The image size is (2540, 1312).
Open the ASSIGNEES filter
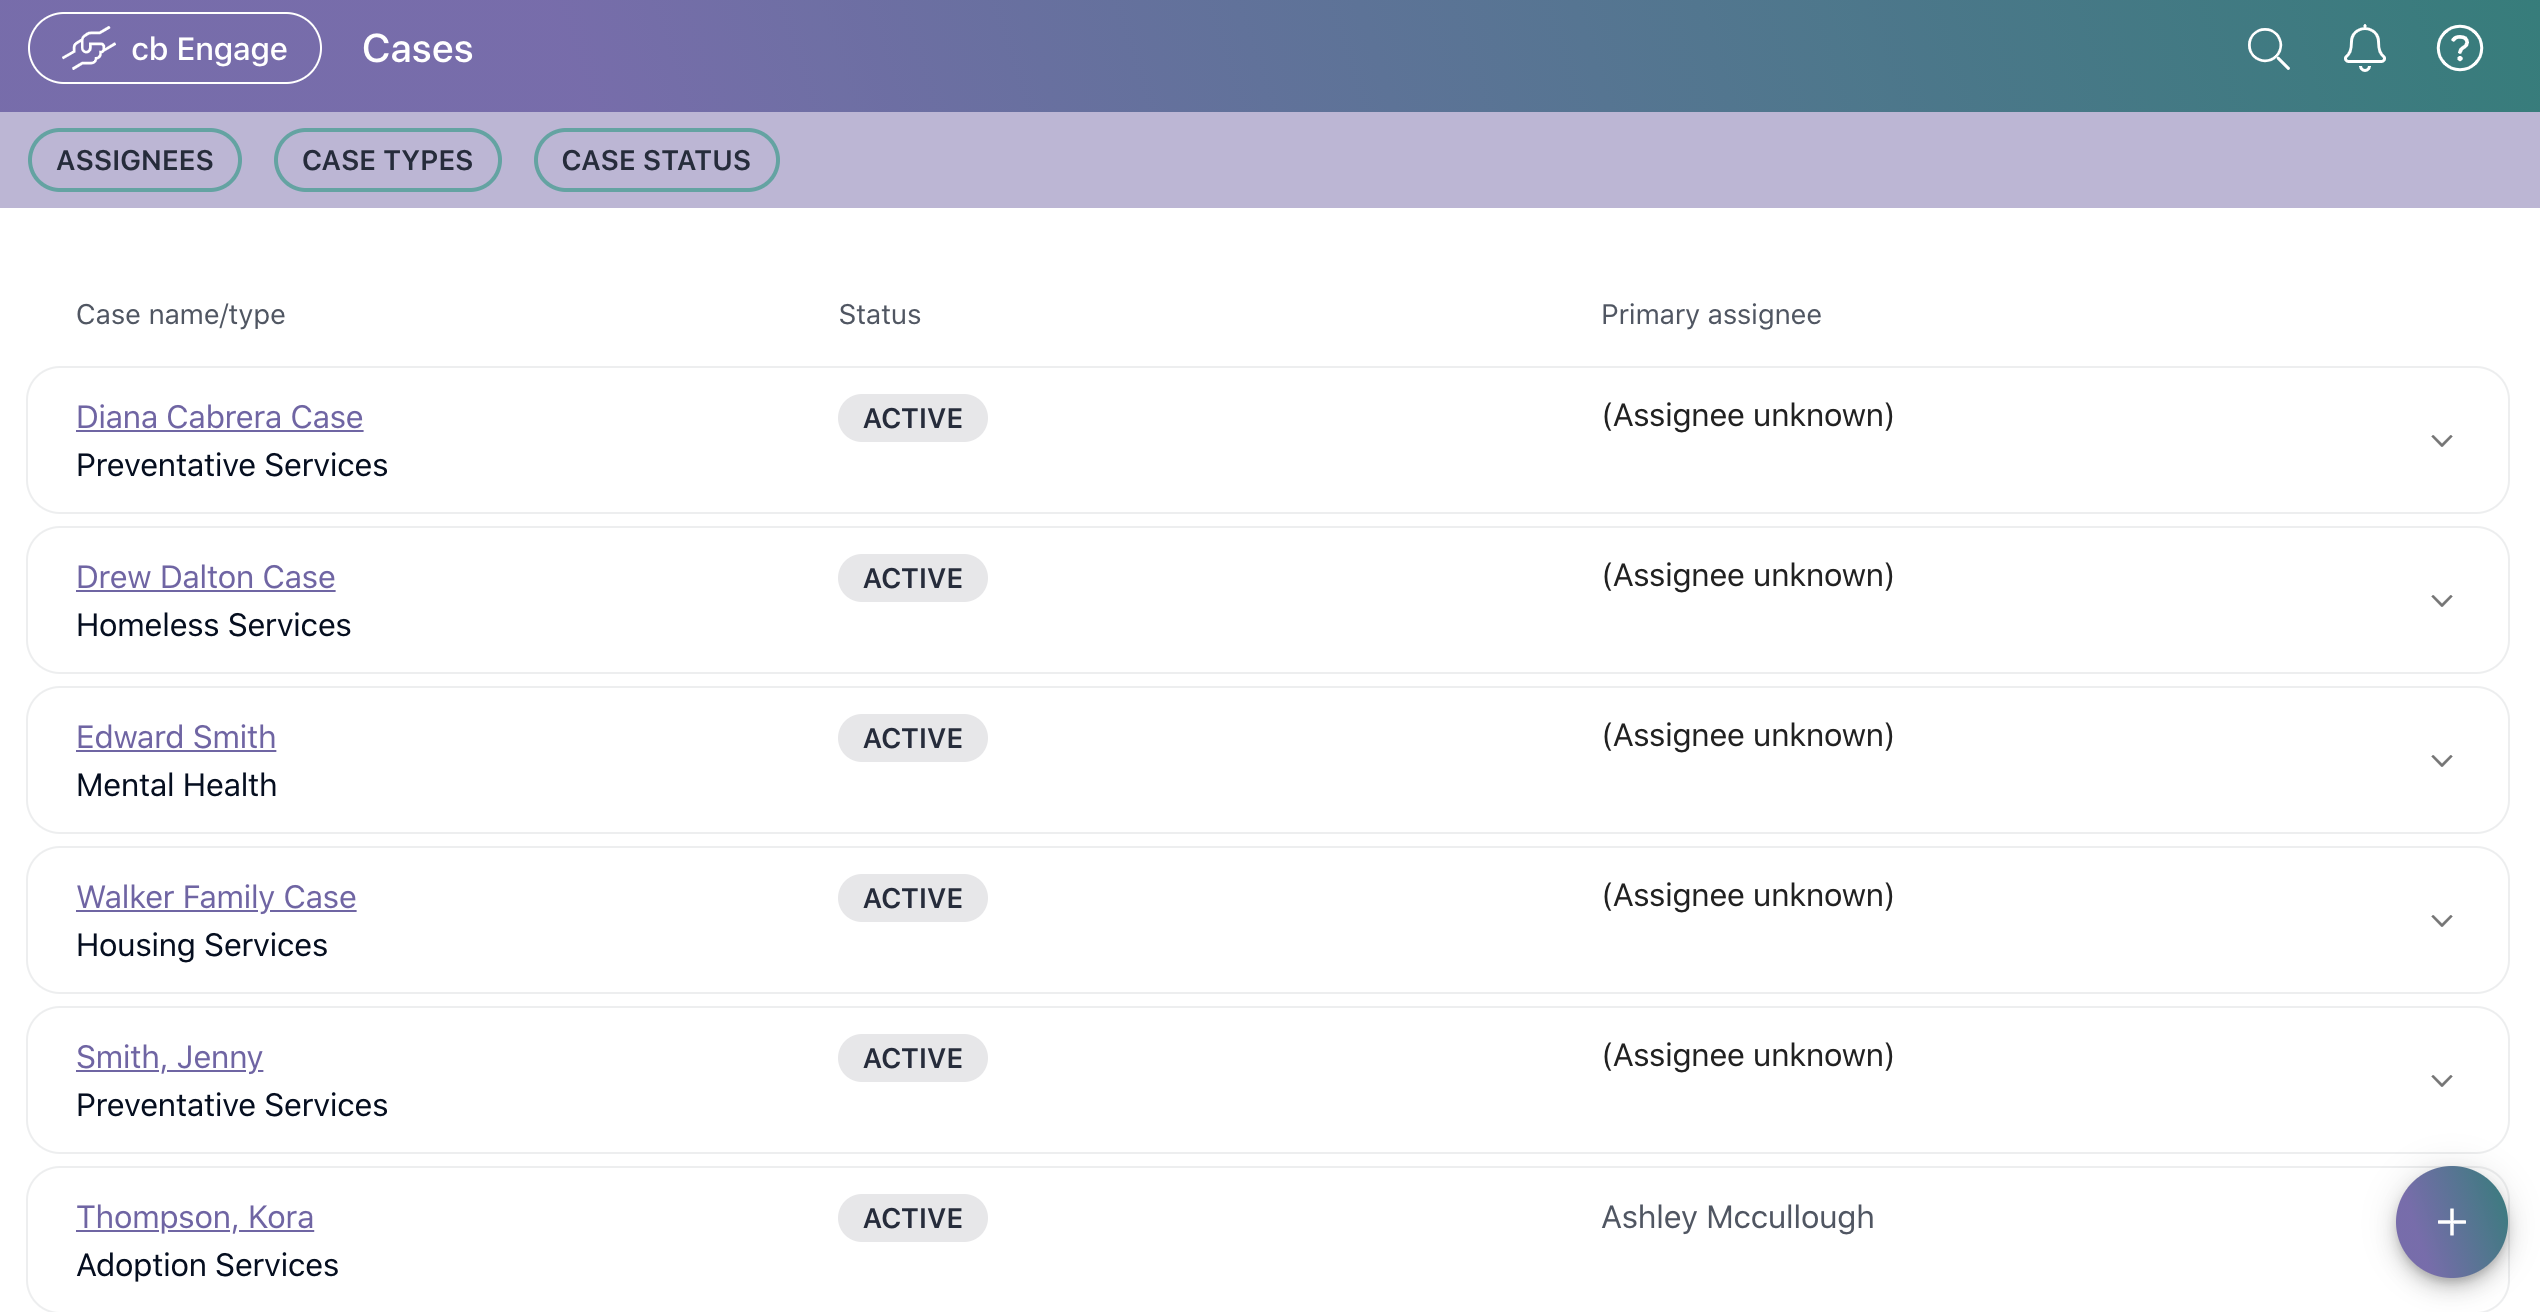click(x=135, y=160)
